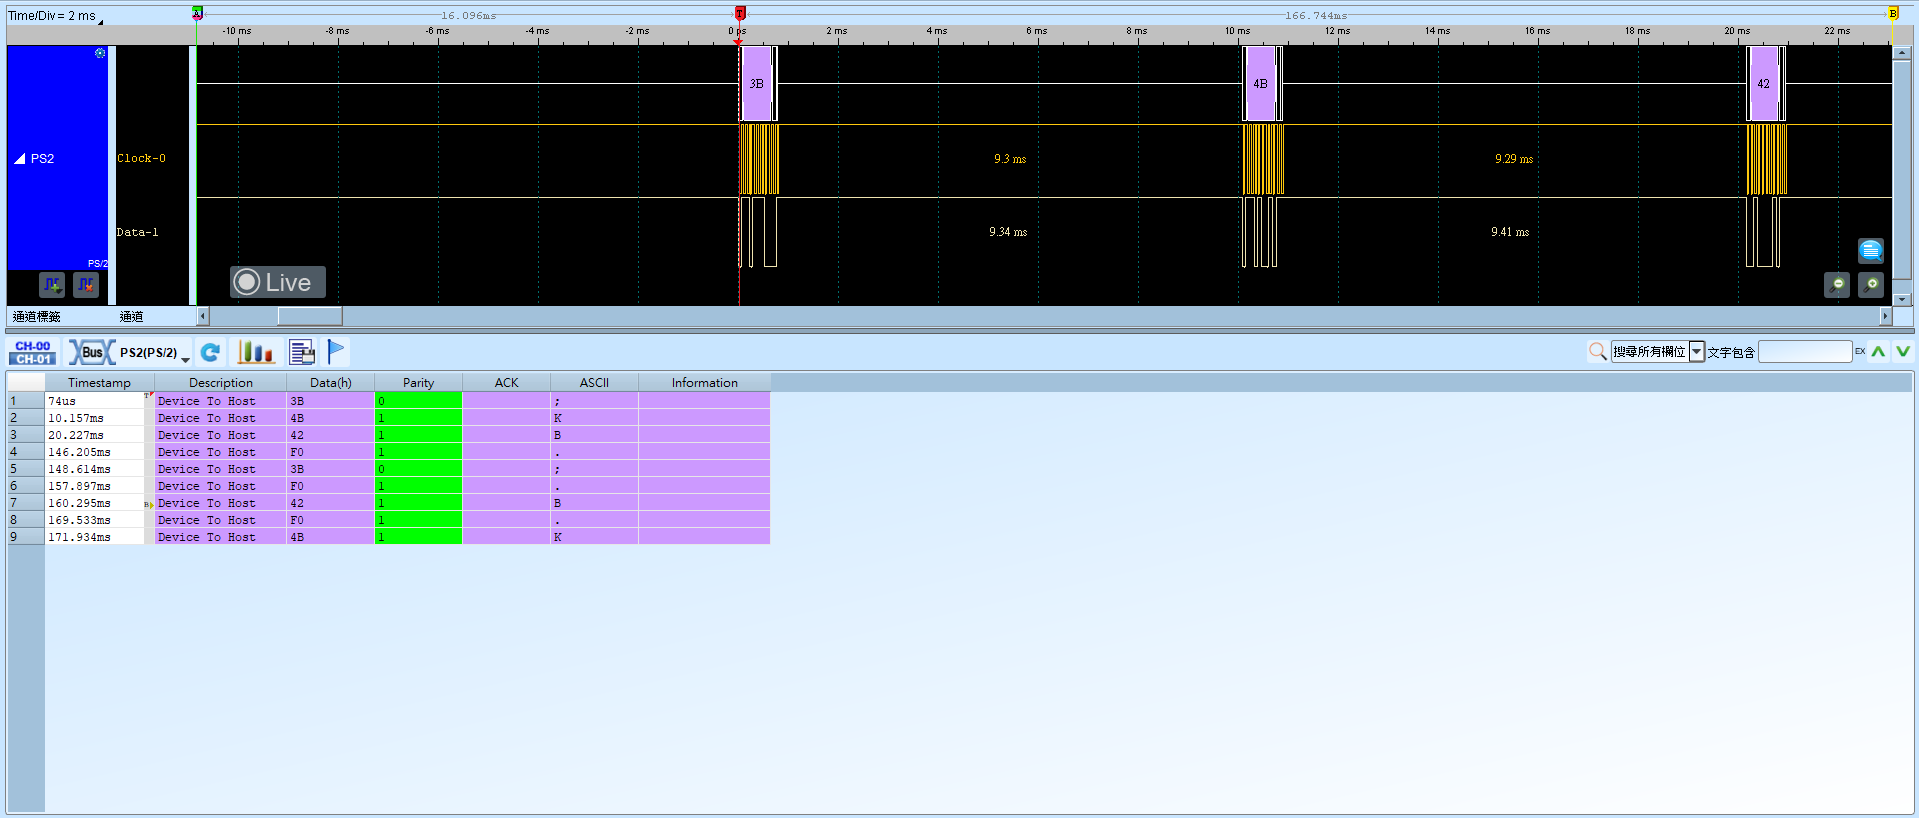1919x818 pixels.
Task: Jump to previous search result arrow
Action: 1878,351
